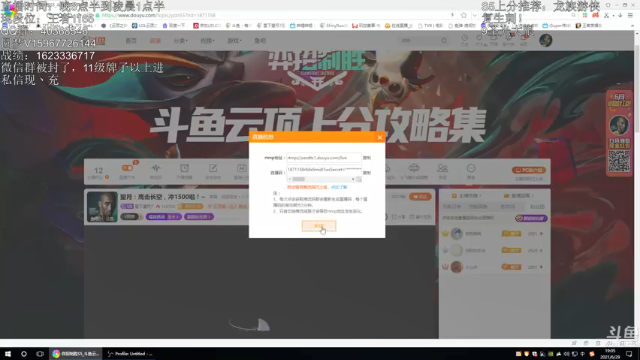
Task: Open the Windows notification center icon
Action: [629, 354]
